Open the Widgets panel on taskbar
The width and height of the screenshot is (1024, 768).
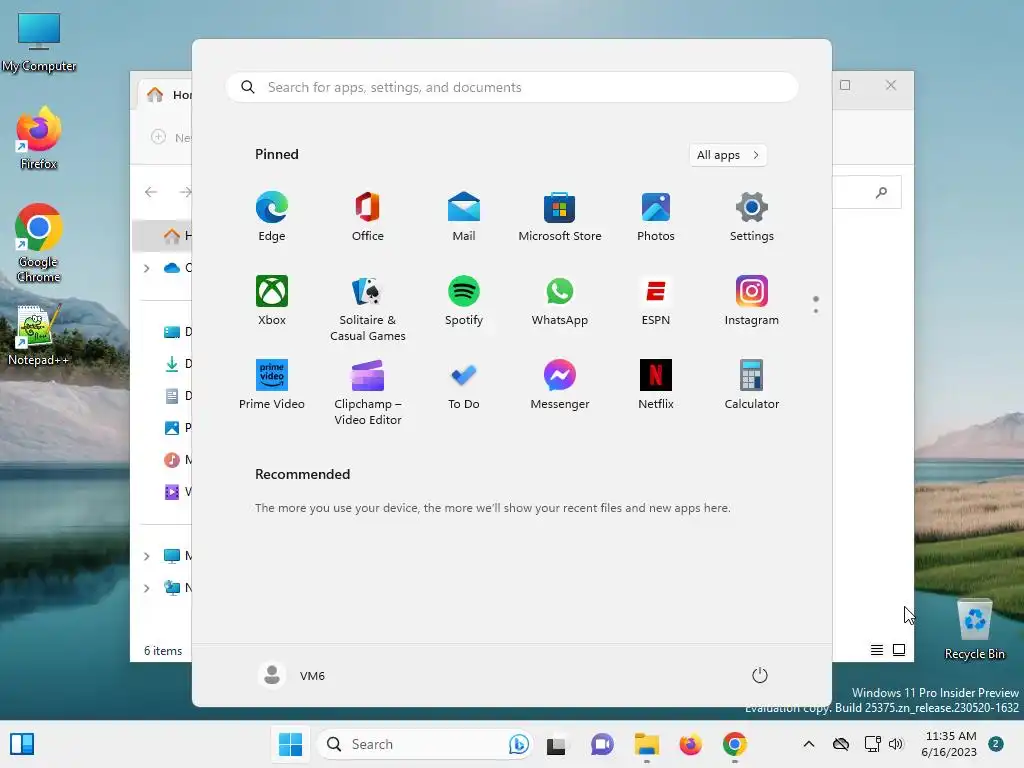tap(22, 744)
